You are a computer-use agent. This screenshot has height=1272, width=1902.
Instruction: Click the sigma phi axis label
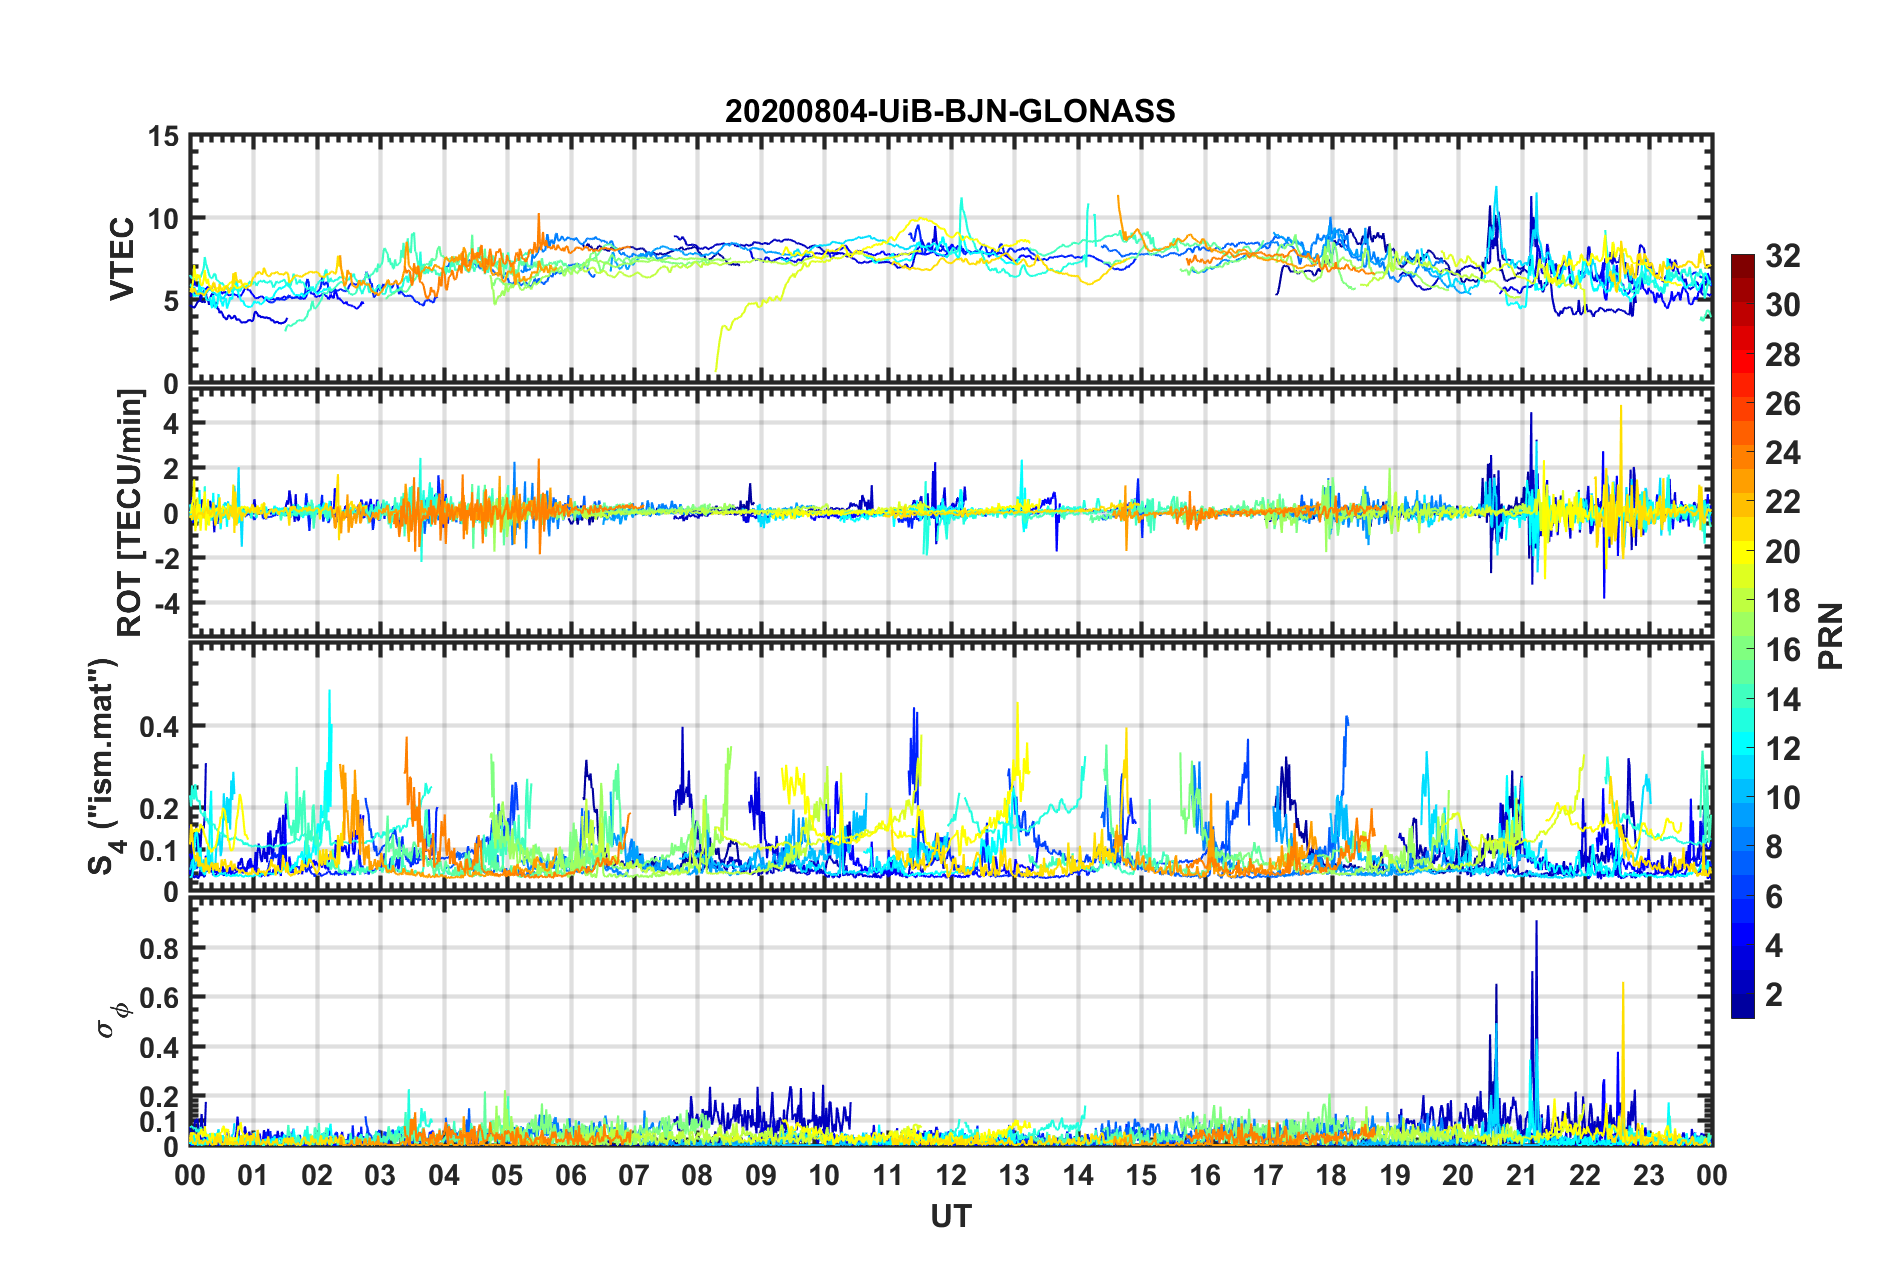point(112,1021)
